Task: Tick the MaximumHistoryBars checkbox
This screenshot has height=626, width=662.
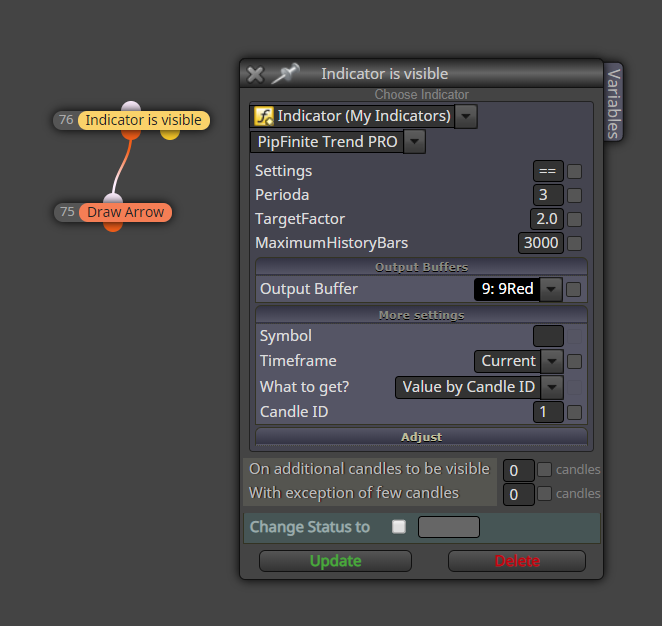Action: point(574,244)
